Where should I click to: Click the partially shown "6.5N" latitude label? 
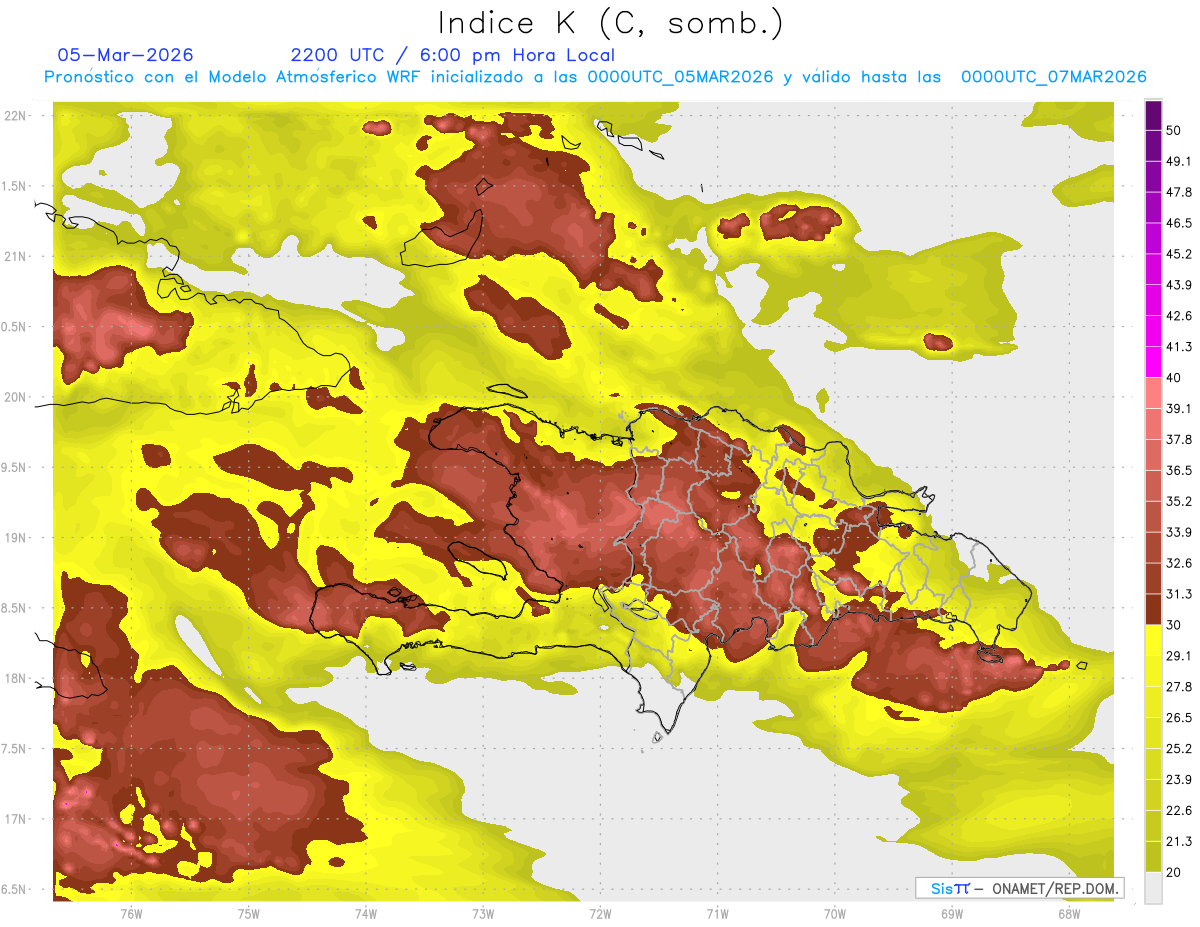(15, 890)
